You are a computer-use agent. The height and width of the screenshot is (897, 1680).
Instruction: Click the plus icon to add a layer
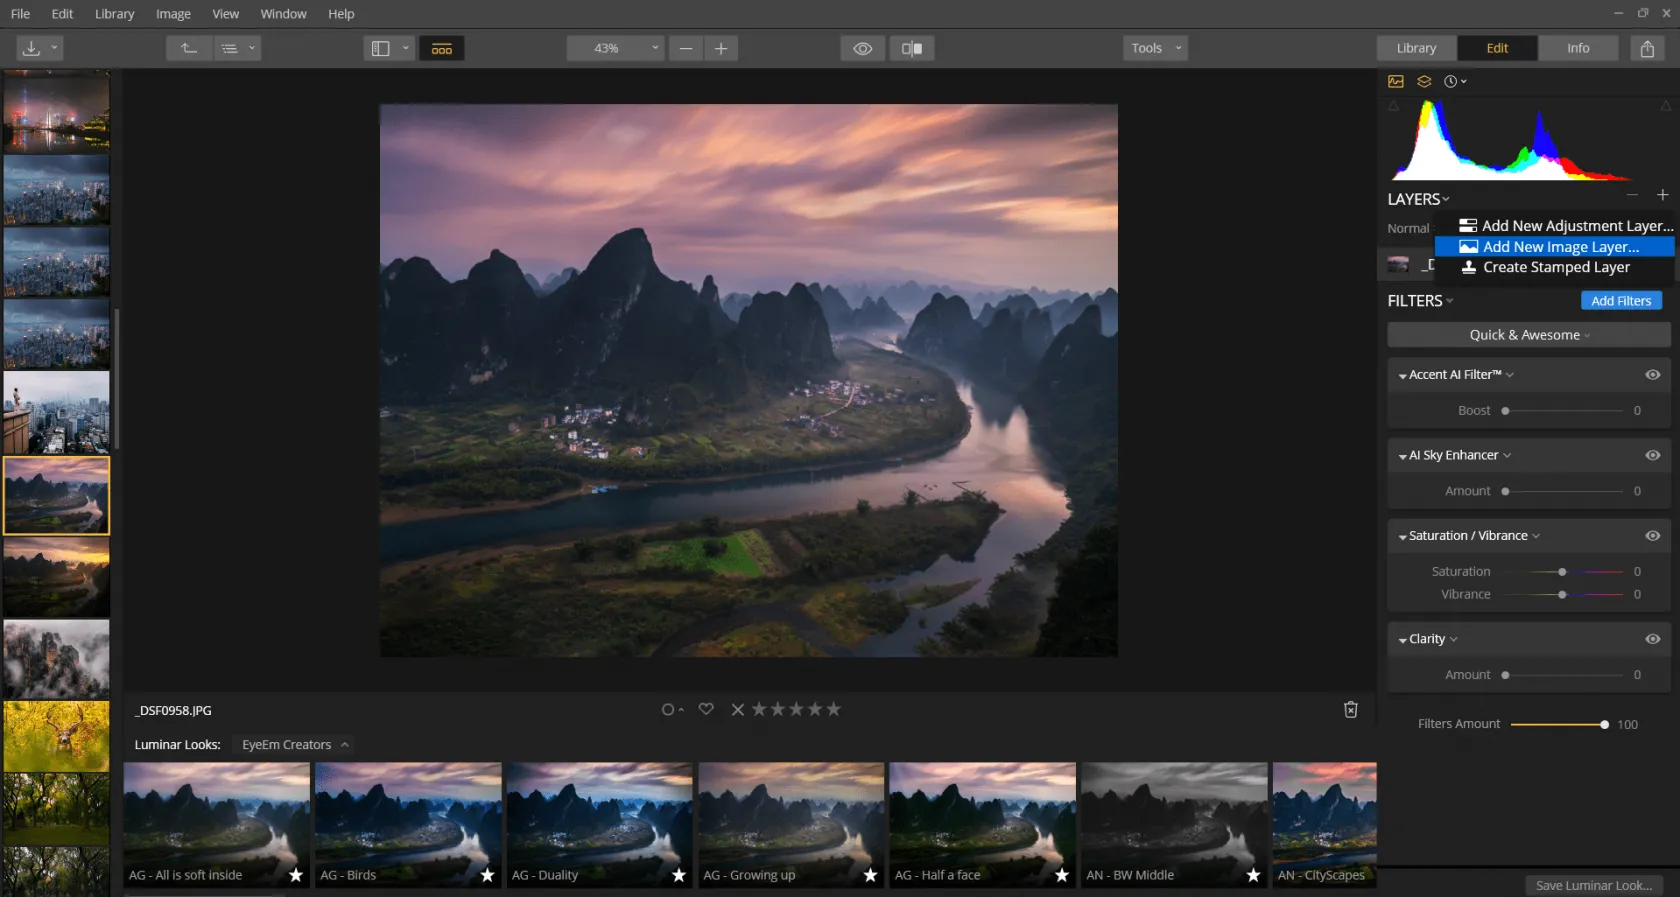1662,195
